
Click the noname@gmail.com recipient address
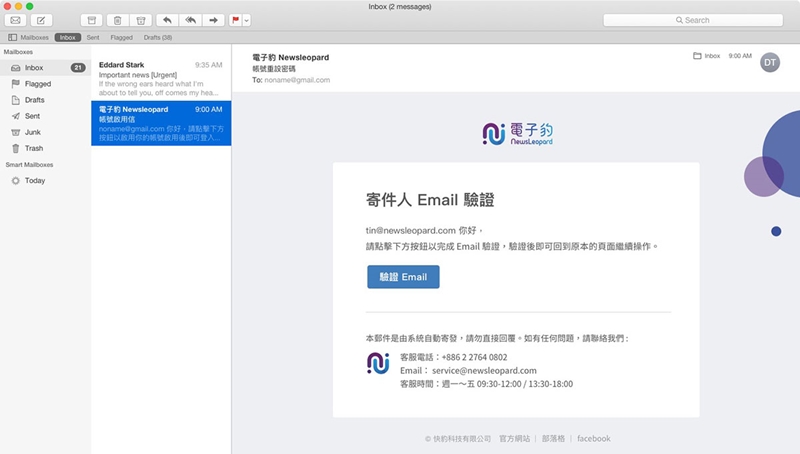297,80
